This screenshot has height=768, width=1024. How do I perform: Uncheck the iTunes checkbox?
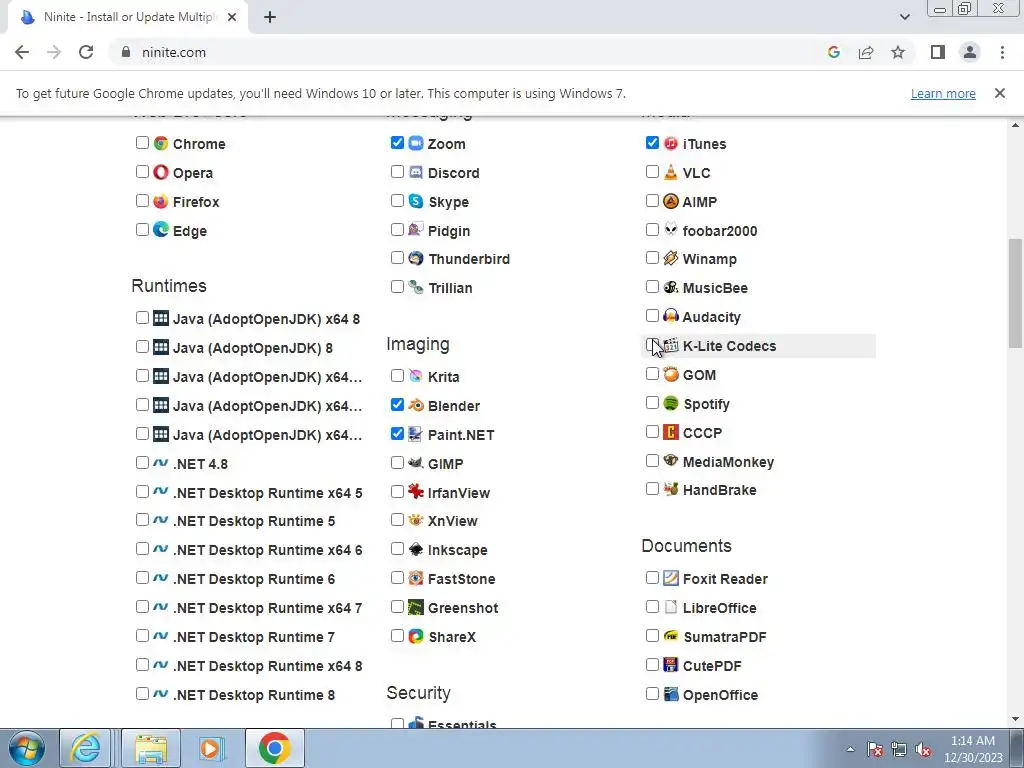click(x=652, y=142)
